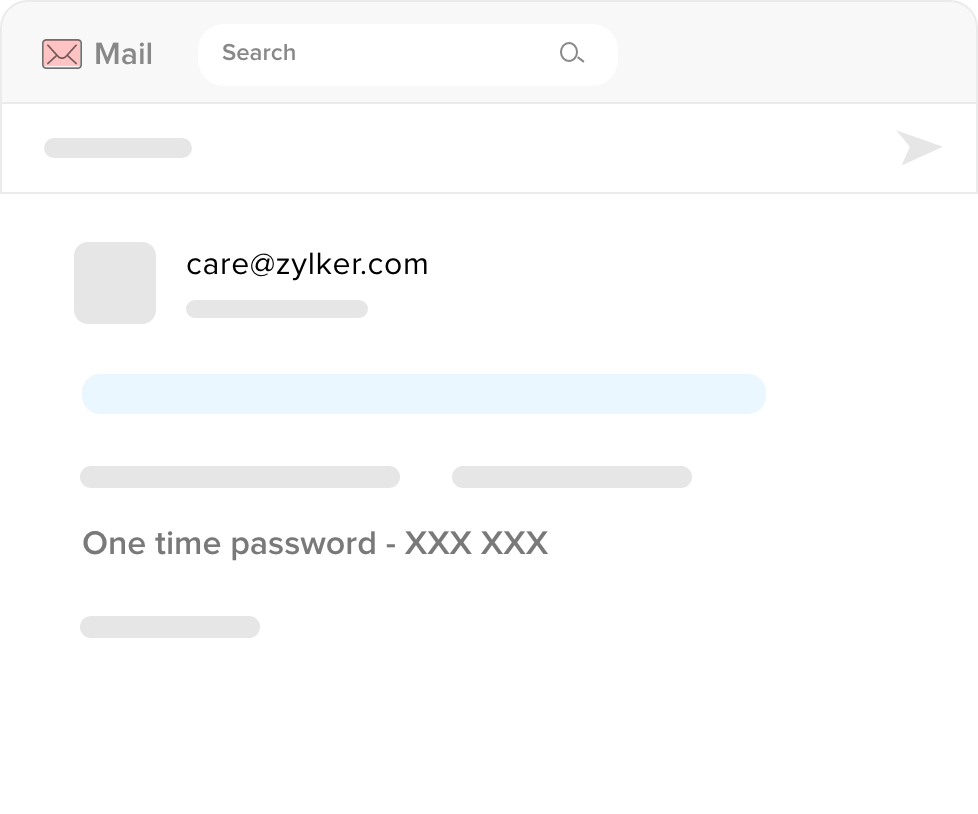
Task: Click the placeholder line under care@zylker.com
Action: tap(277, 309)
